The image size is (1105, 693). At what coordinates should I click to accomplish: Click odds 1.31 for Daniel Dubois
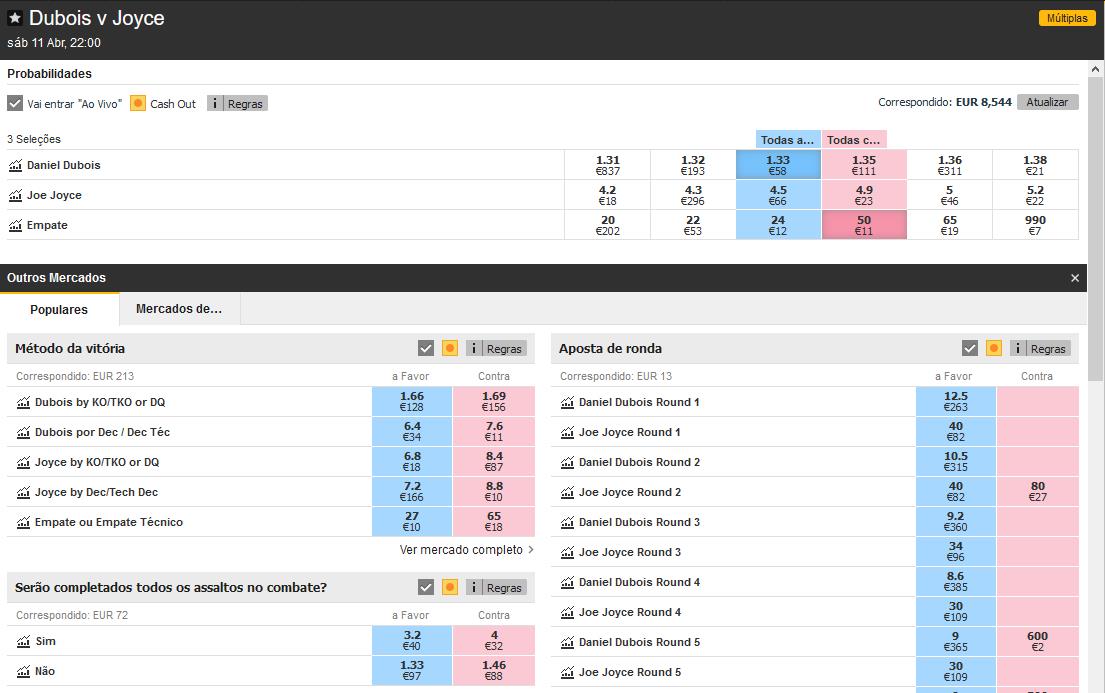(x=607, y=165)
